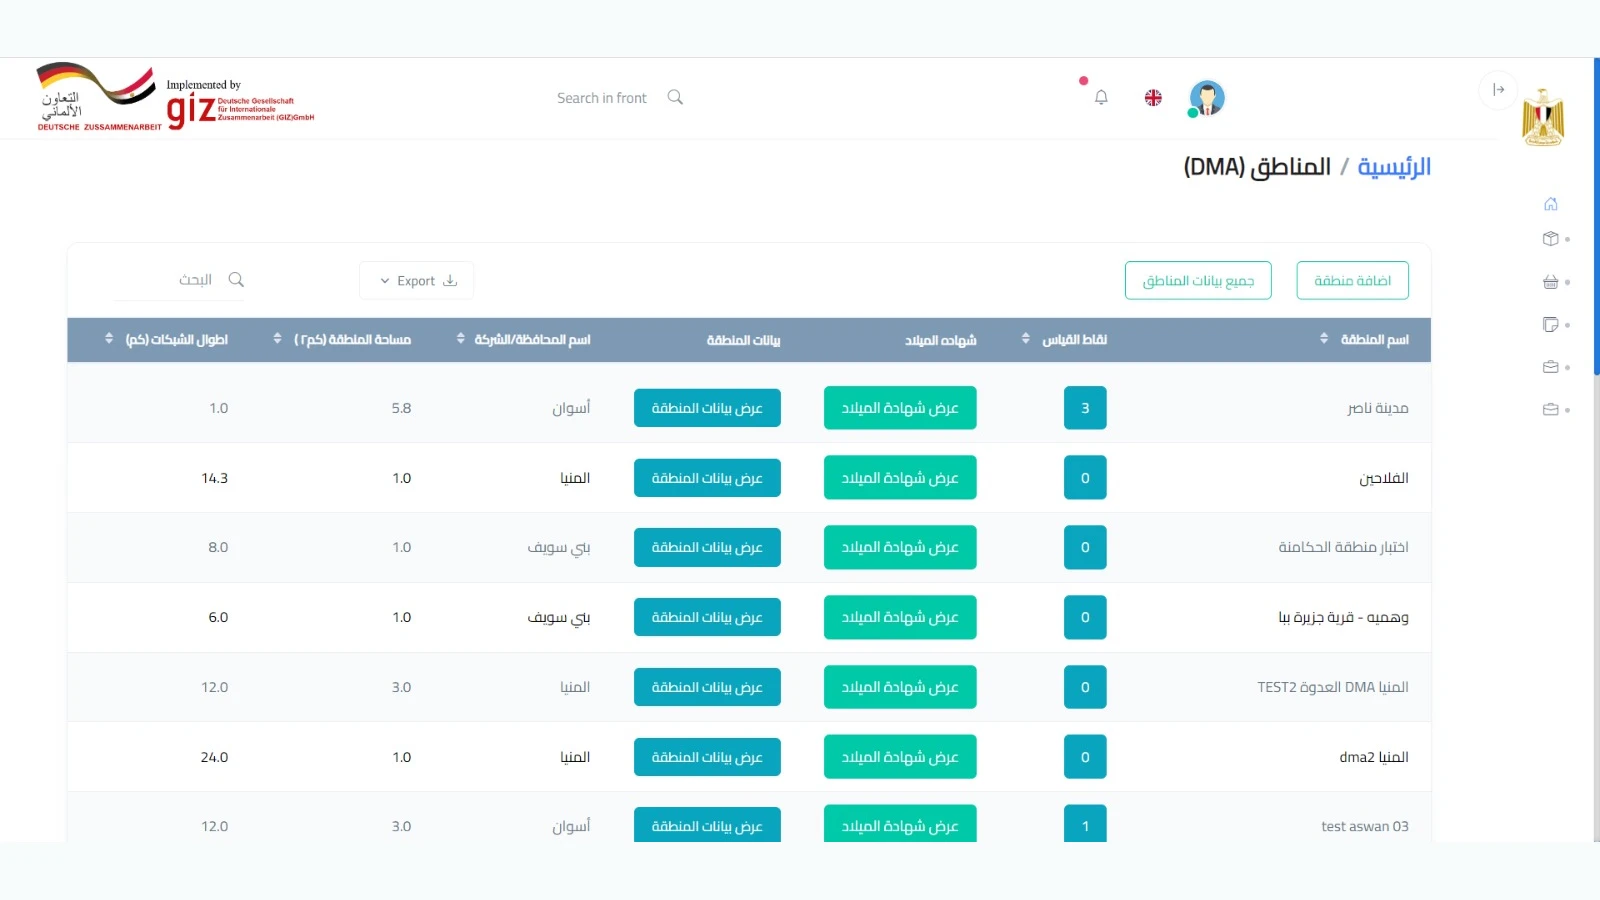Click the GIZ German cooperation logo
This screenshot has height=900, width=1600.
pyautogui.click(x=175, y=97)
